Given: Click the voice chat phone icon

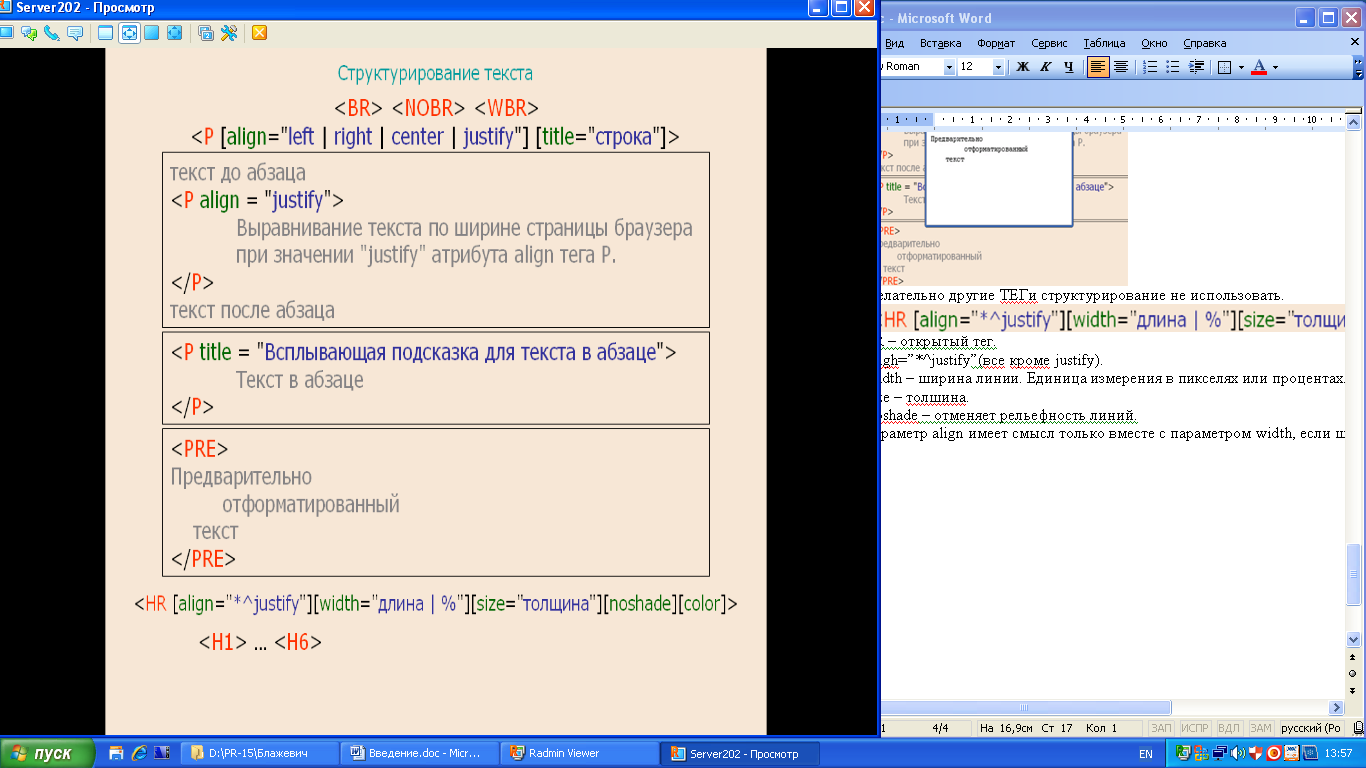Looking at the screenshot, I should click(51, 33).
